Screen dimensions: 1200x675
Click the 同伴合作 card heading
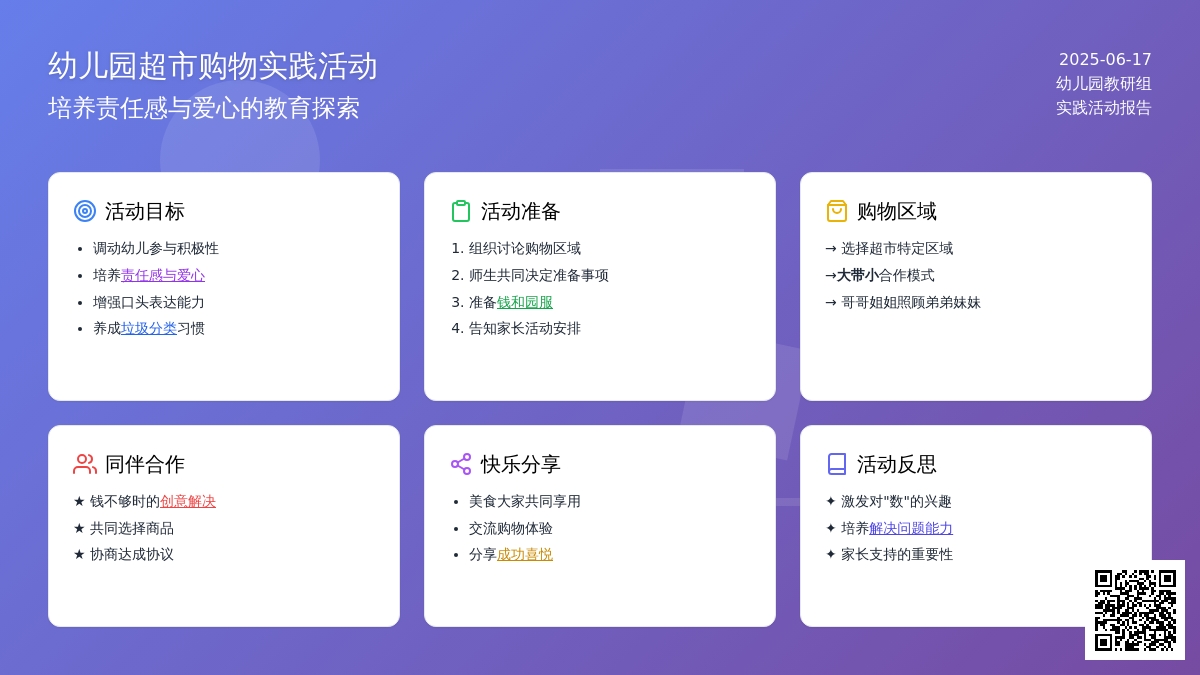coord(145,464)
